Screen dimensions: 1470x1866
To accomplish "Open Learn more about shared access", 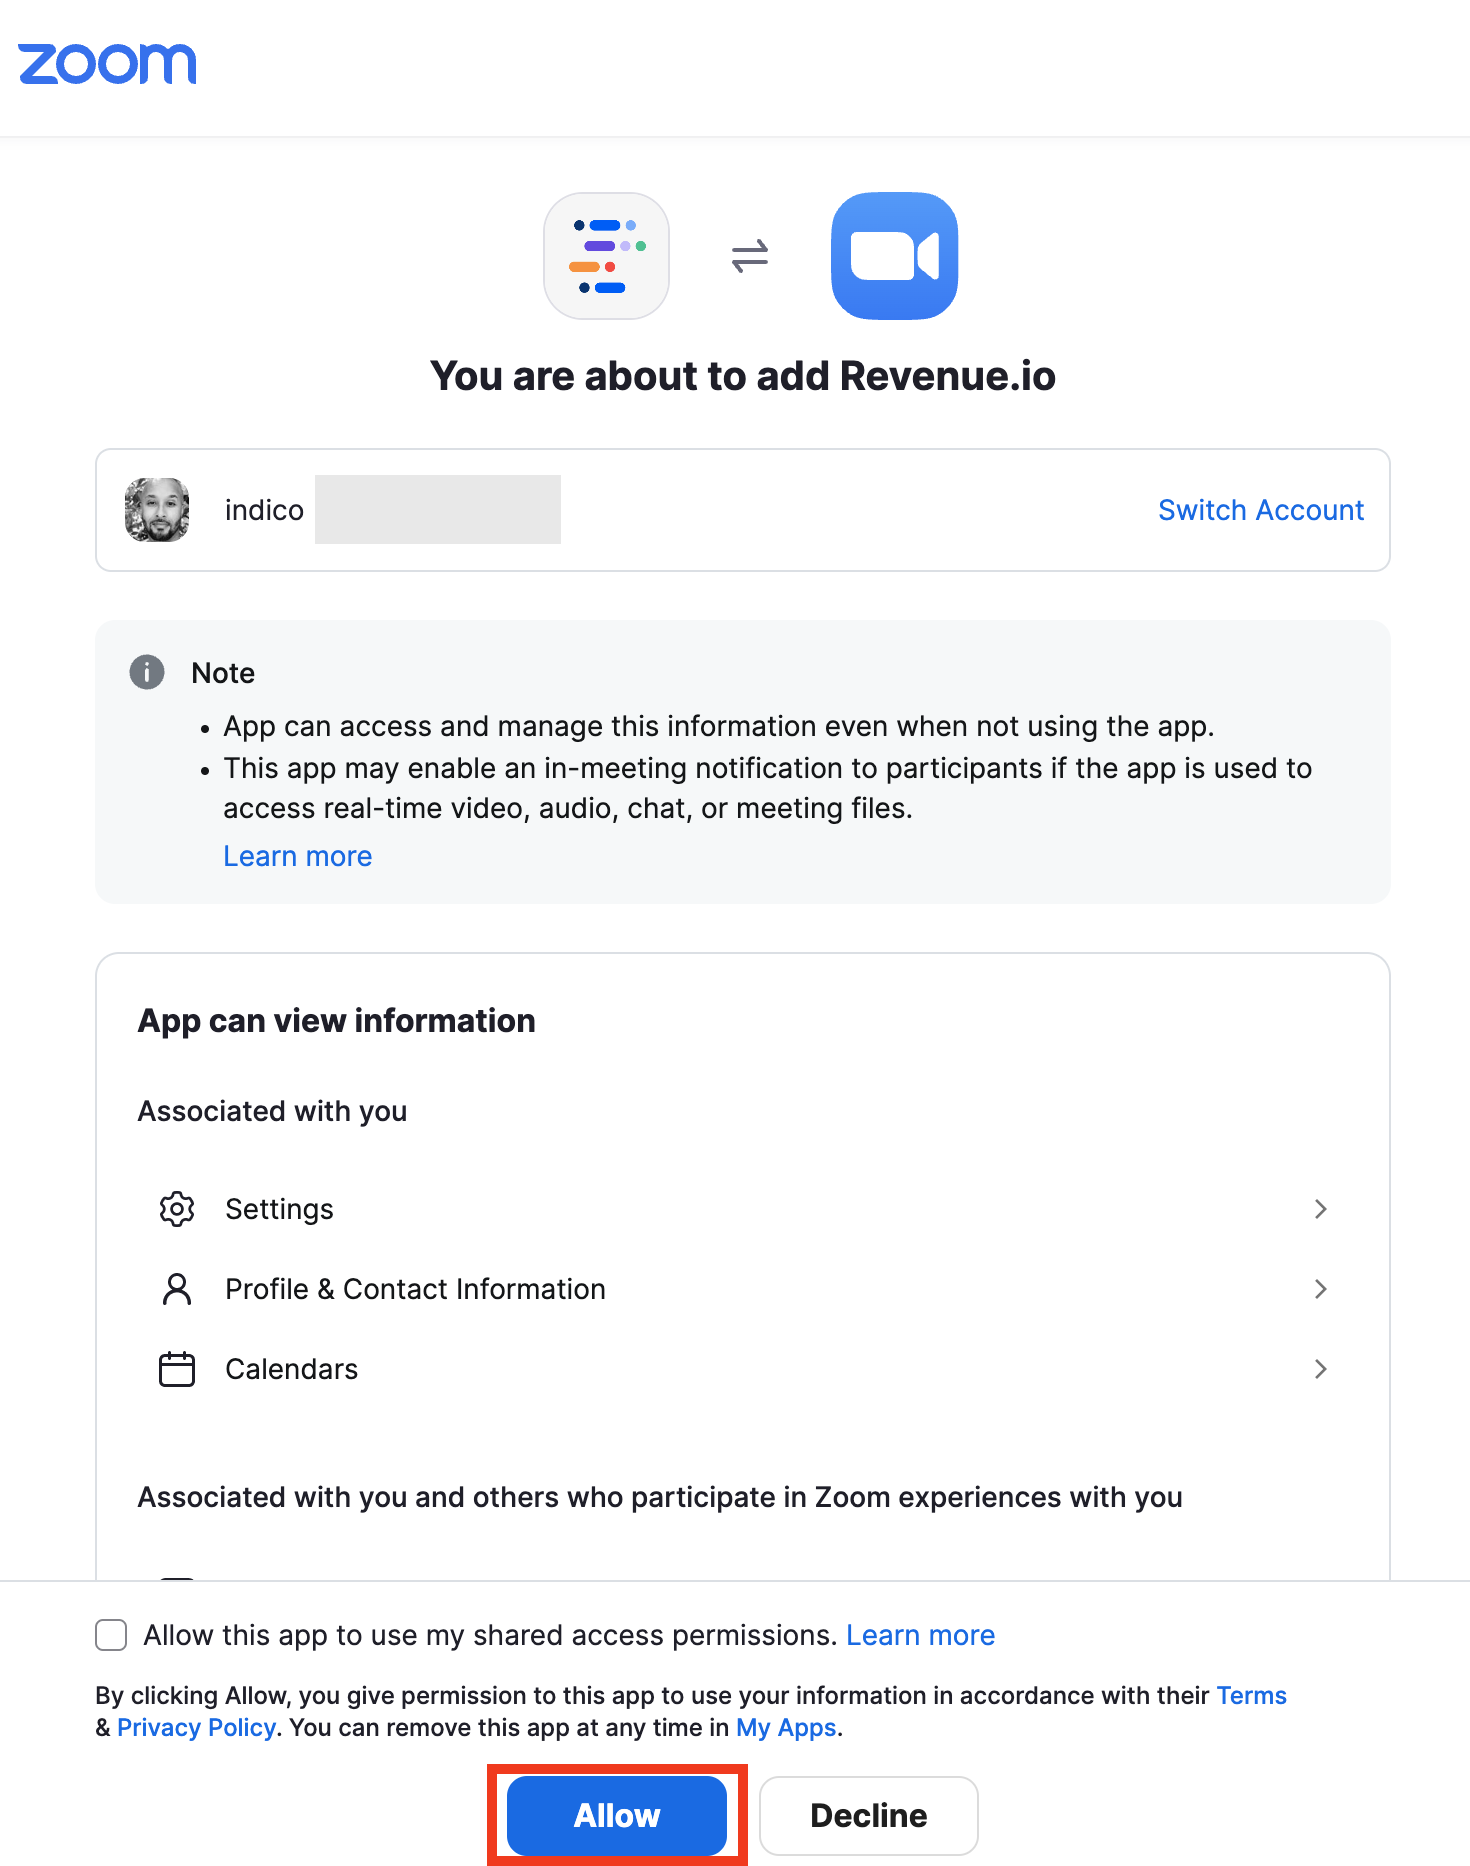I will click(920, 1635).
